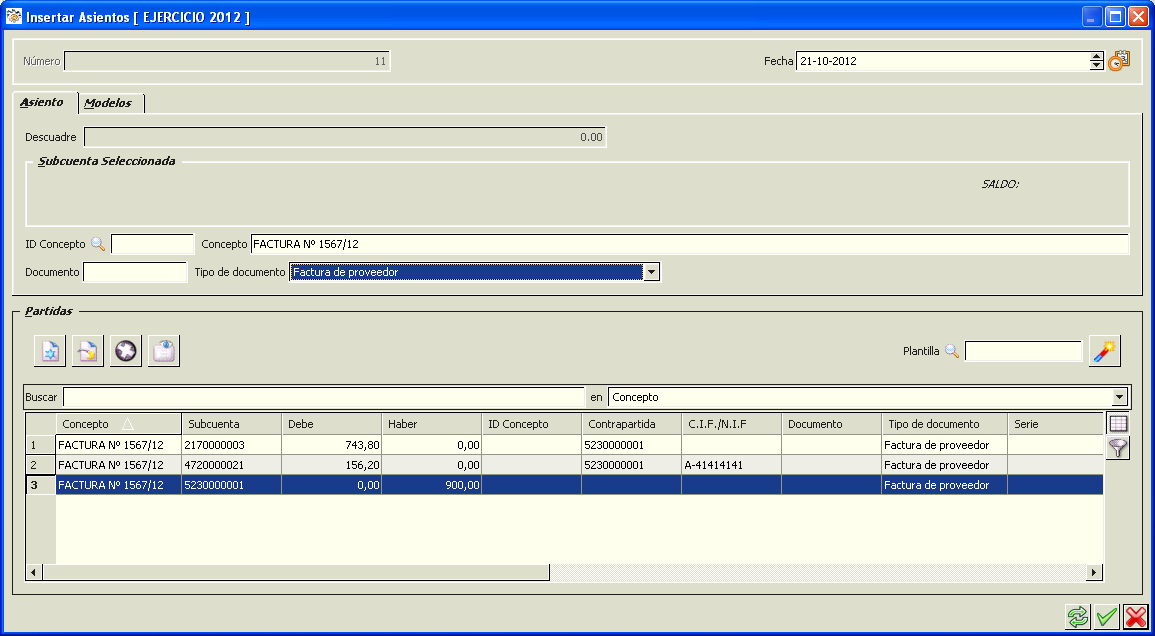Image resolution: width=1155 pixels, height=636 pixels.
Task: Open the Tipo de documento dropdown
Action: click(x=650, y=272)
